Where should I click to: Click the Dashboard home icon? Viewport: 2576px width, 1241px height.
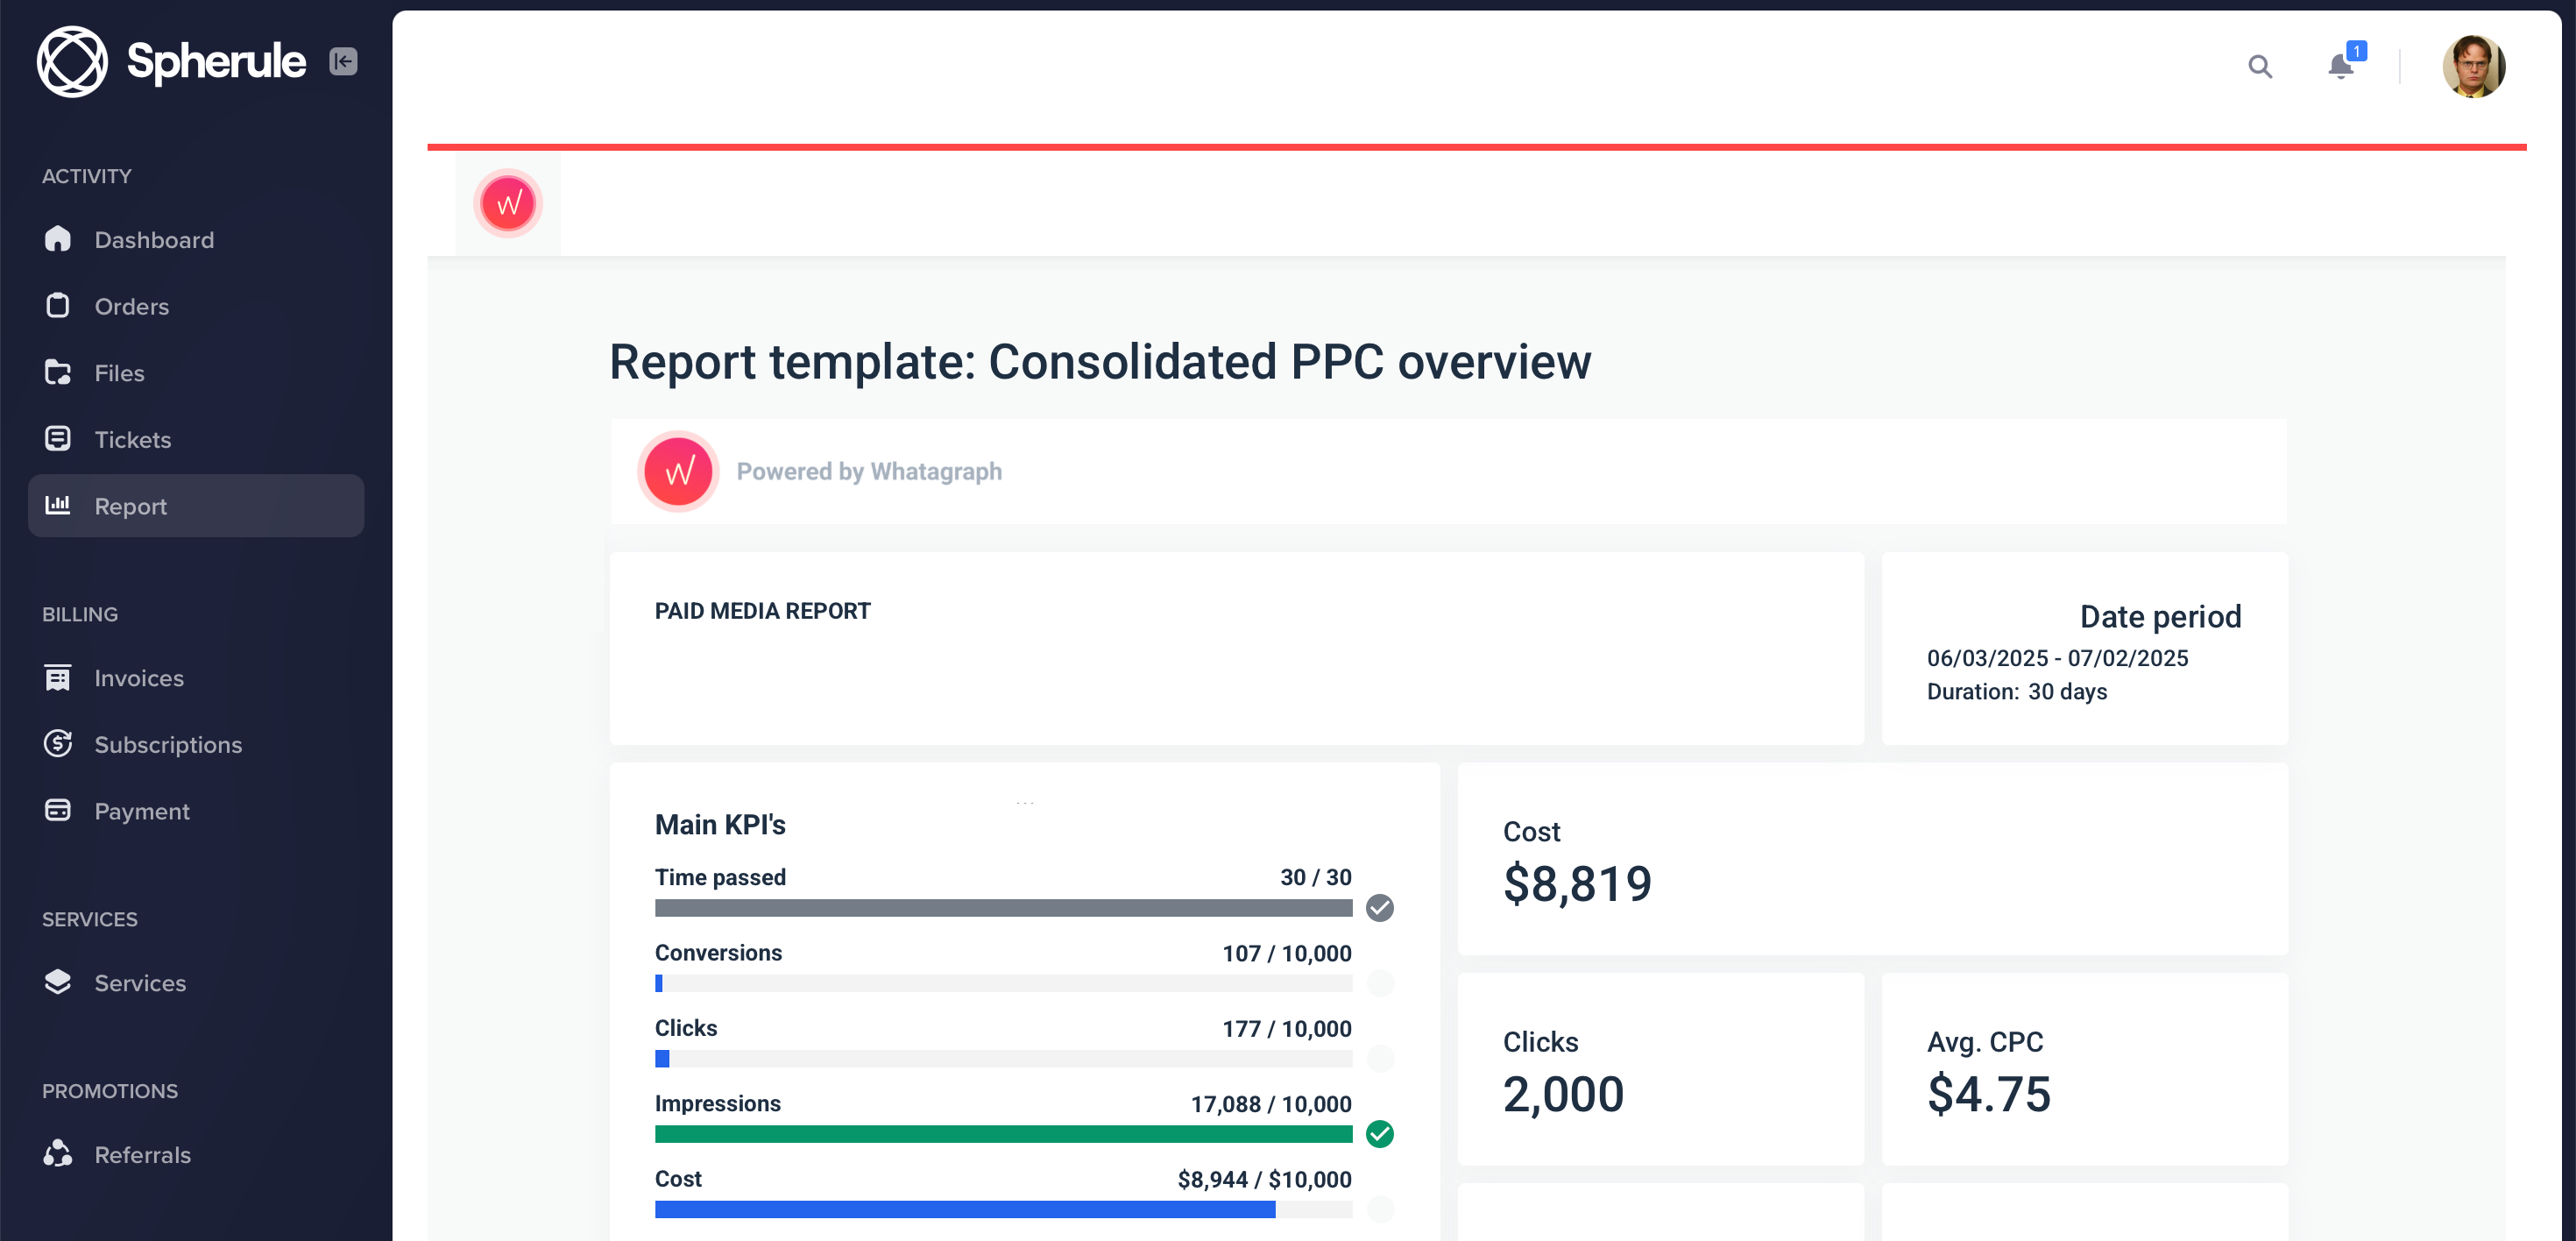(58, 239)
